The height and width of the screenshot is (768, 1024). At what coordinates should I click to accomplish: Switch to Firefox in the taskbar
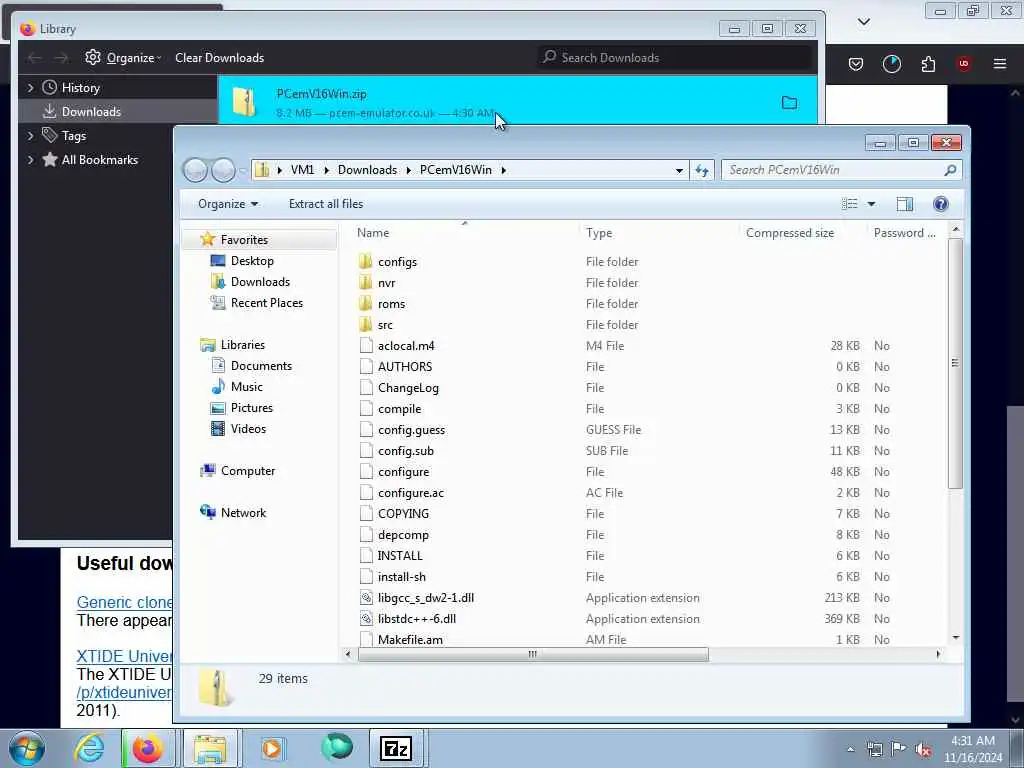148,748
